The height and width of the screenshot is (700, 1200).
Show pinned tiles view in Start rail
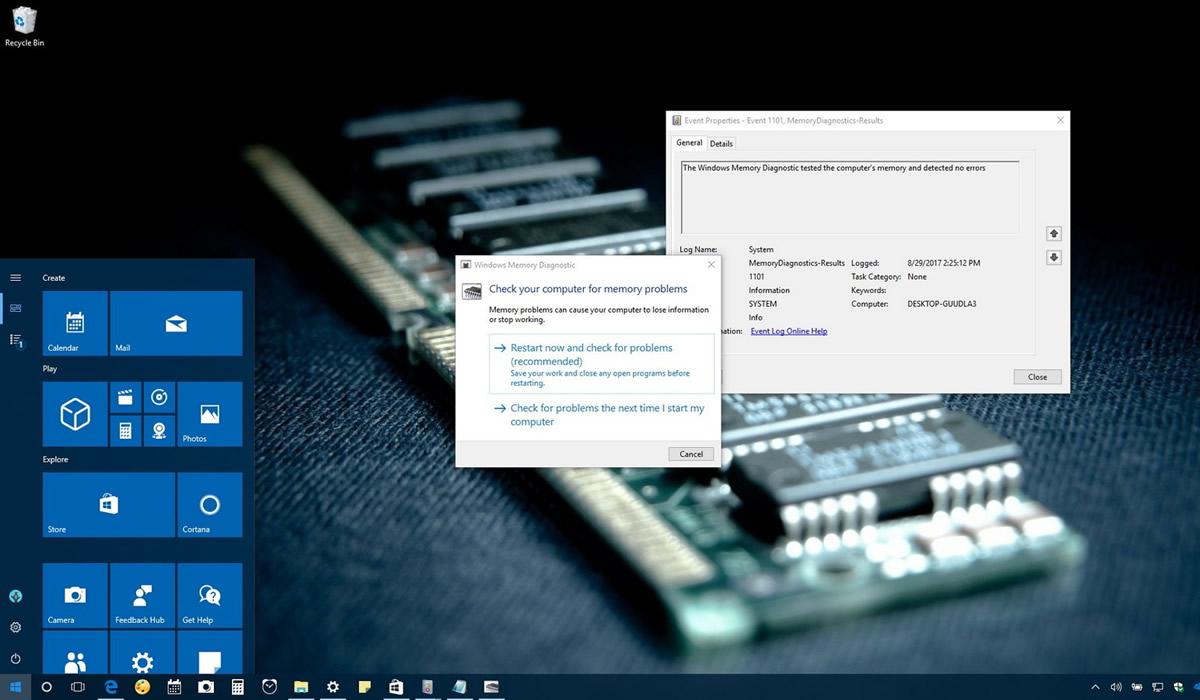pos(15,308)
